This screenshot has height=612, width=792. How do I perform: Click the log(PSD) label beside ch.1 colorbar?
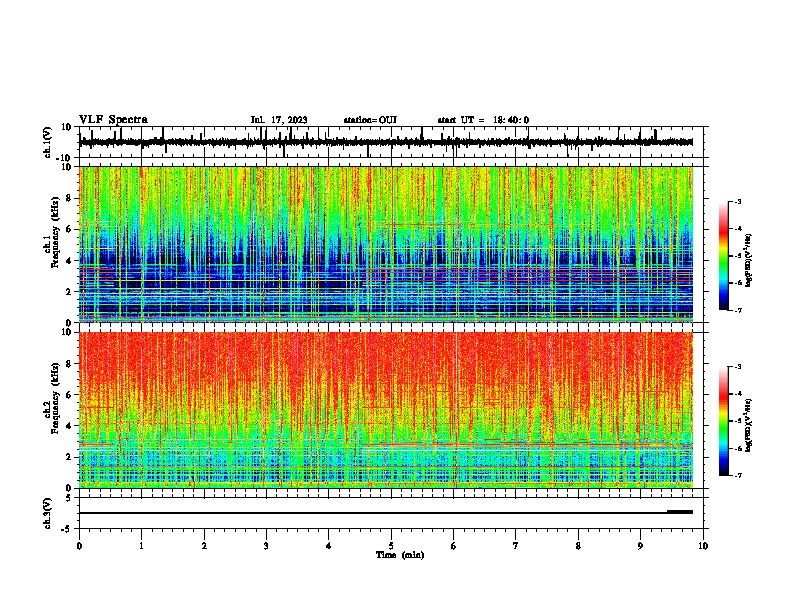click(748, 260)
